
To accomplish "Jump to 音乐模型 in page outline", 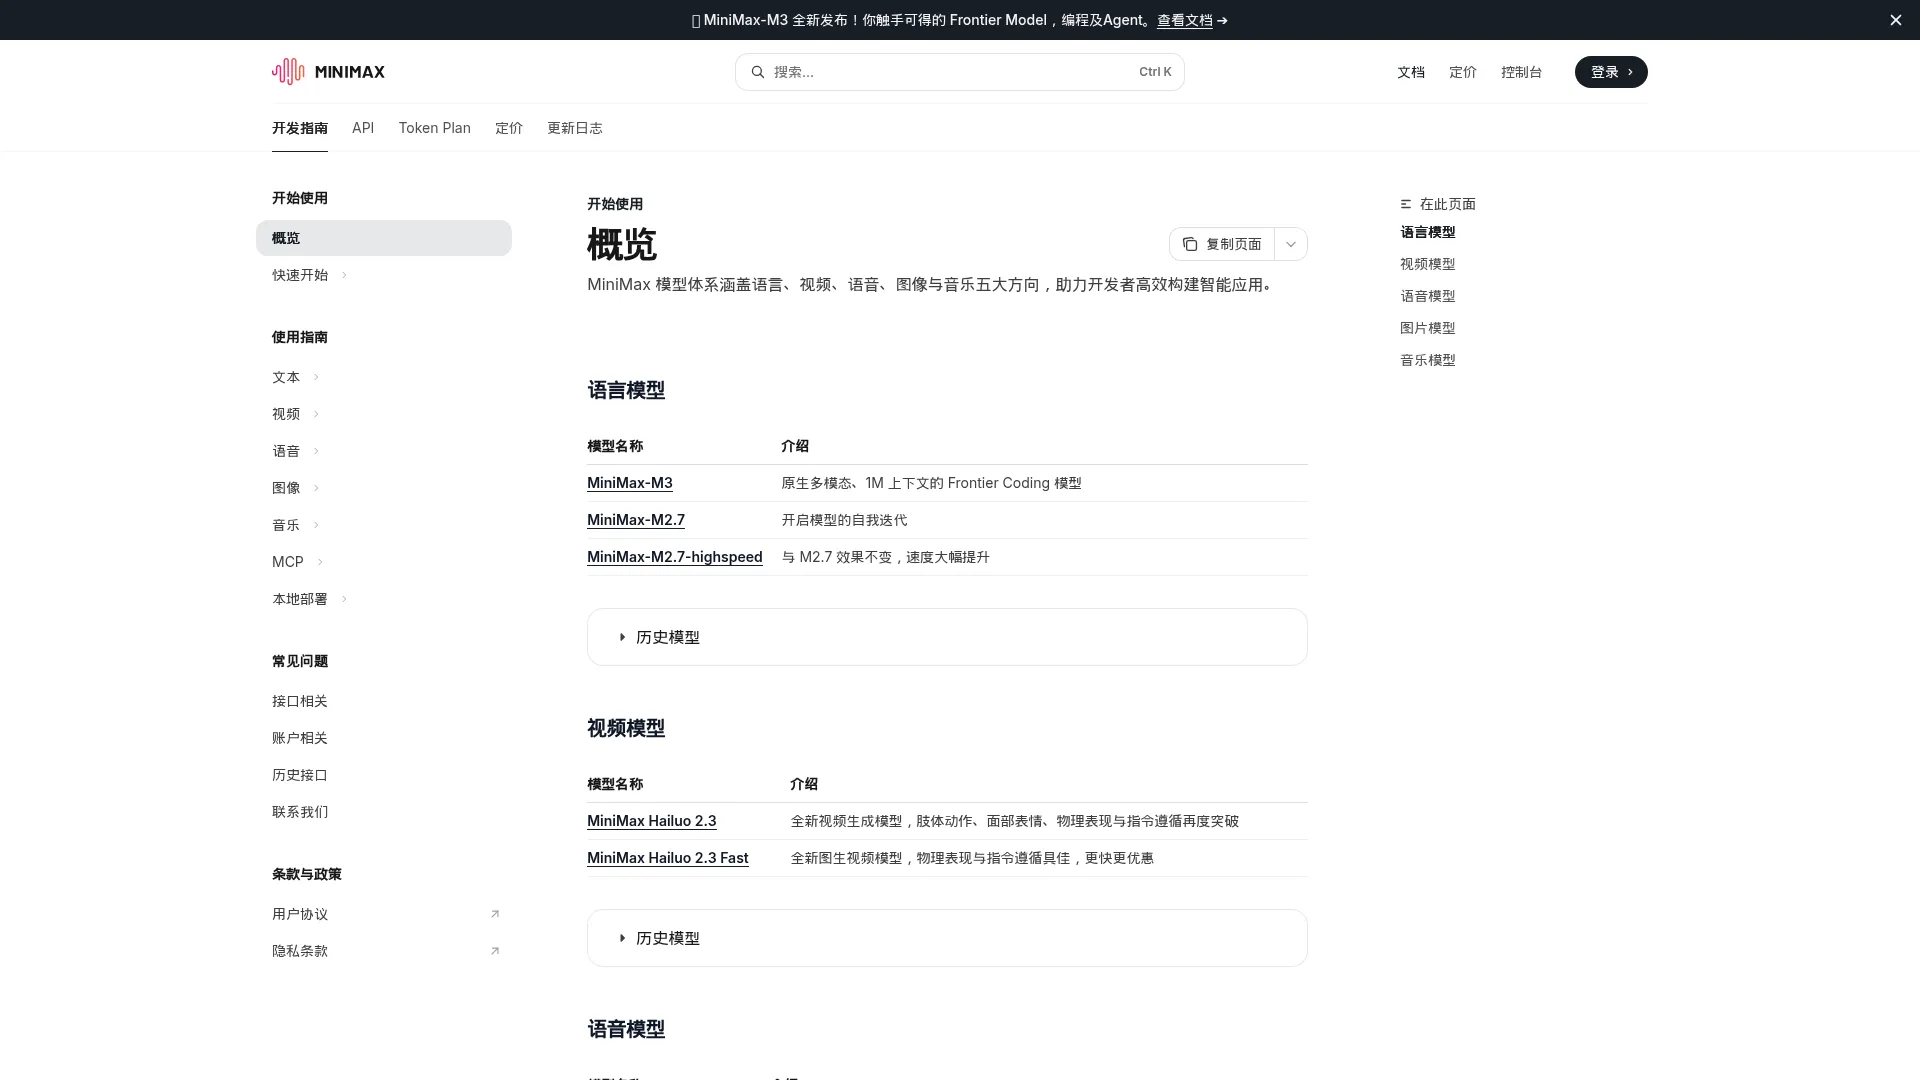I will click(1428, 360).
